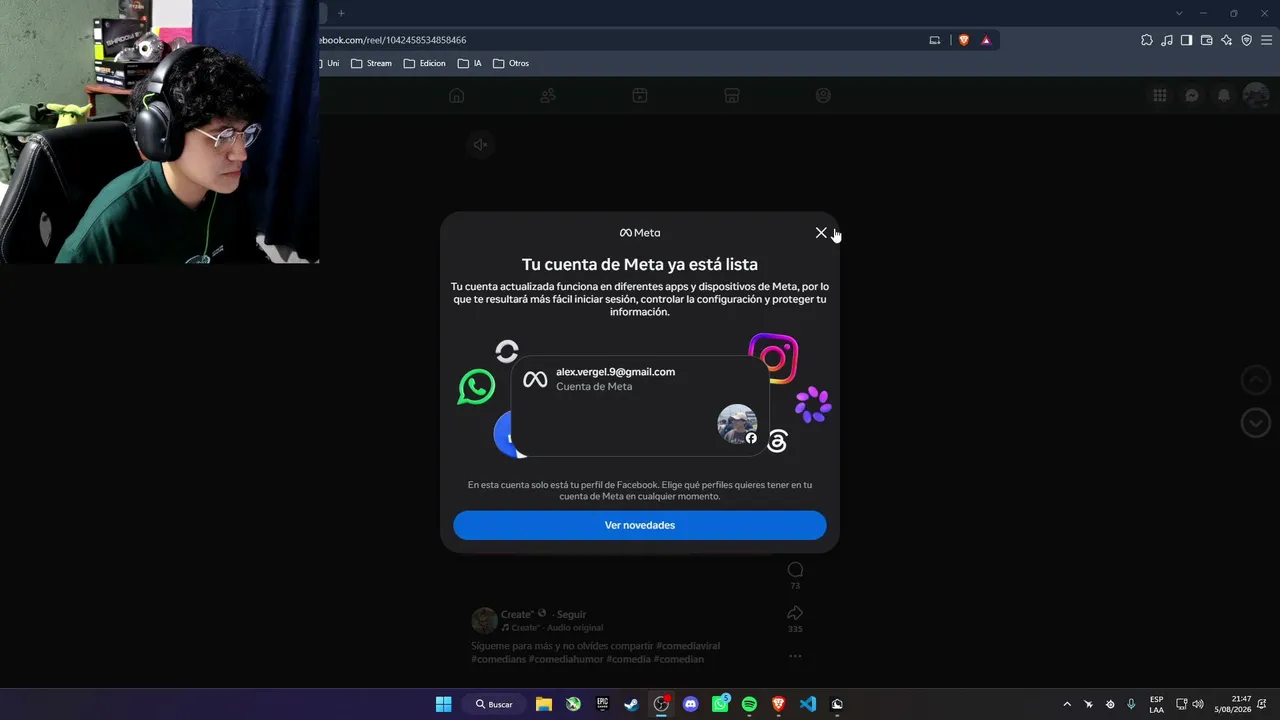The image size is (1280, 720).
Task: Go to the next reel arrow
Action: 1256,423
